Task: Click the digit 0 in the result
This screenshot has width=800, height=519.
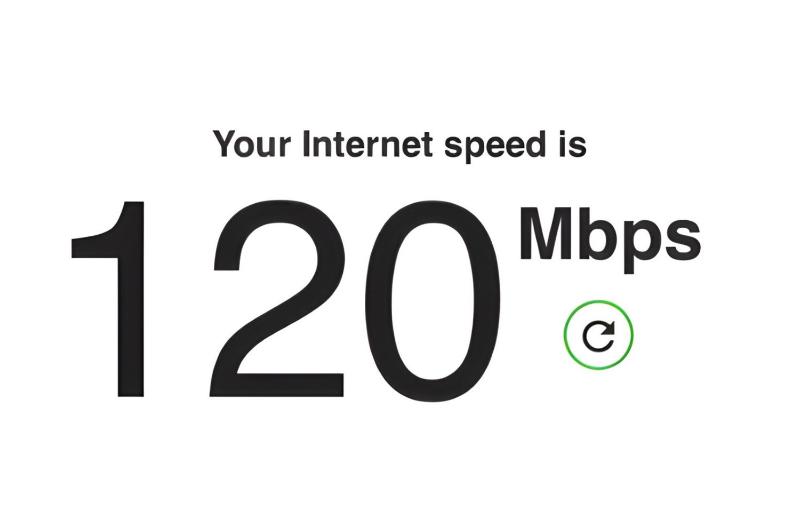Action: [433, 301]
